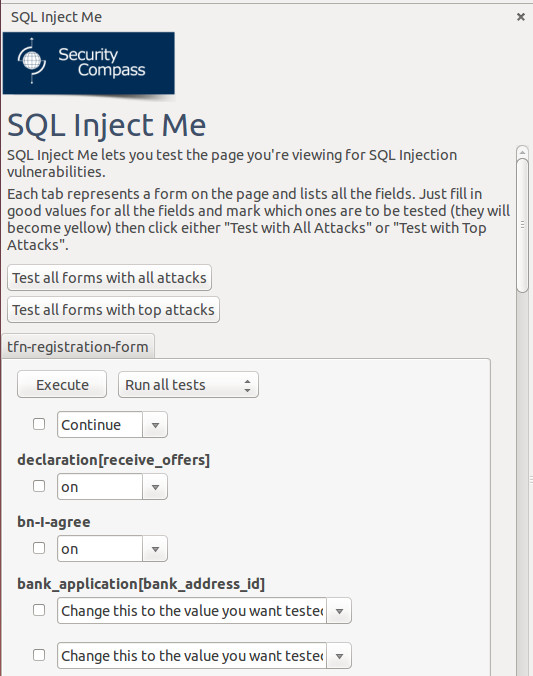
Task: Click Test all forms with top attacks
Action: [113, 310]
